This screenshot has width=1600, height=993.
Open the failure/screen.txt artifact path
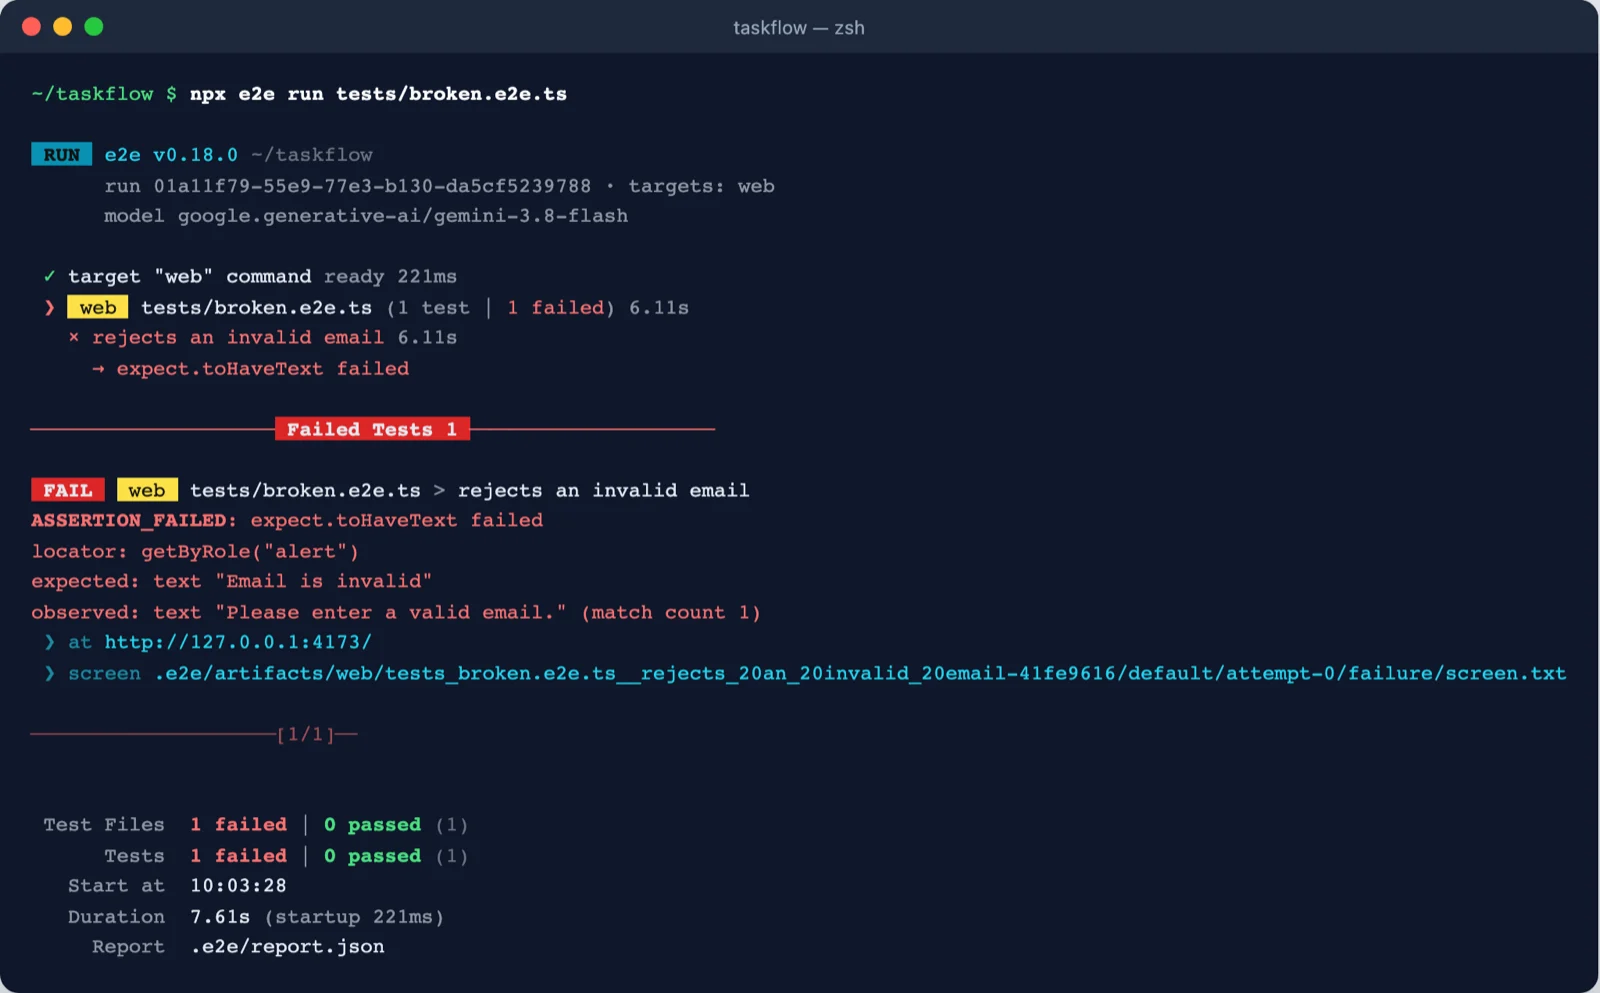point(860,674)
